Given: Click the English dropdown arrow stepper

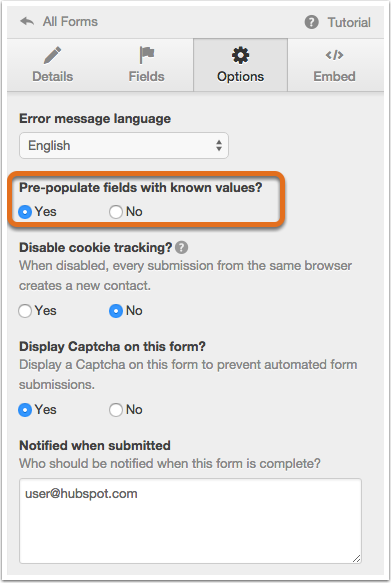Looking at the screenshot, I should pos(219,145).
